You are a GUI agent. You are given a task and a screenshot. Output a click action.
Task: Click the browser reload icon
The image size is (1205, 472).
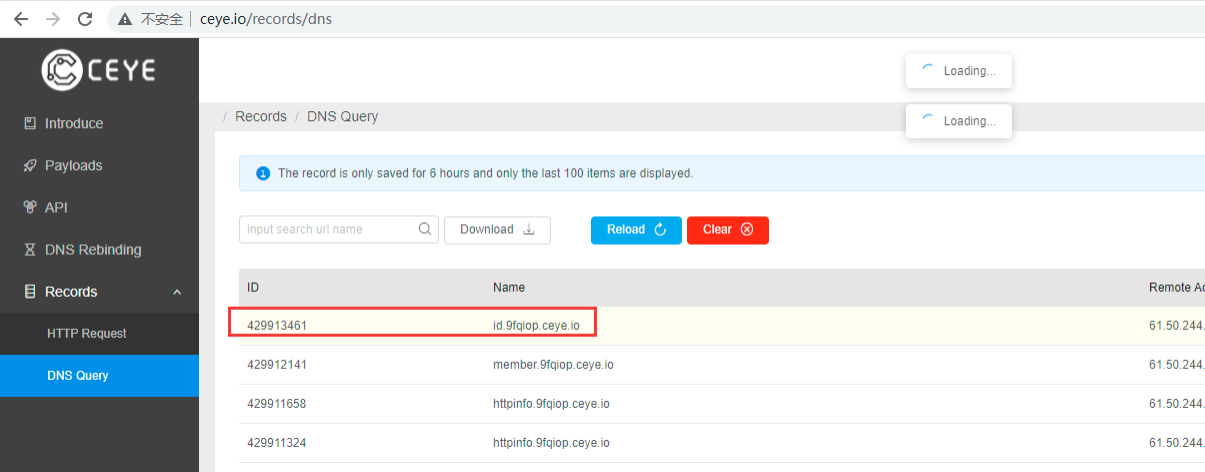(85, 19)
